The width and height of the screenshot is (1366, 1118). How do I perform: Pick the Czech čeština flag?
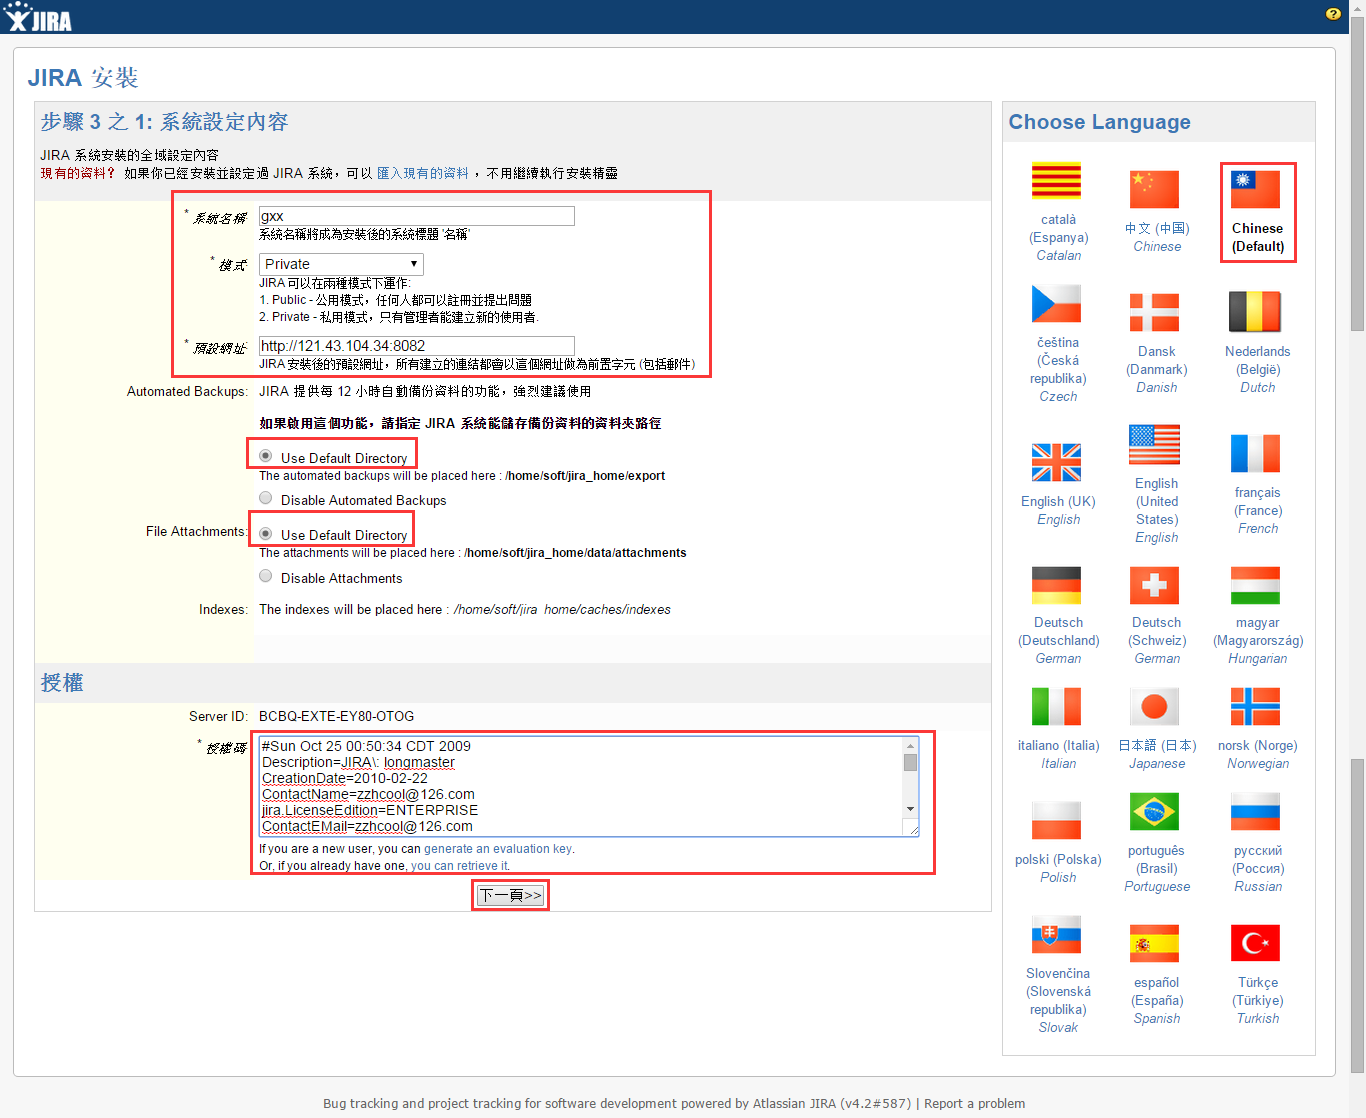point(1057,304)
